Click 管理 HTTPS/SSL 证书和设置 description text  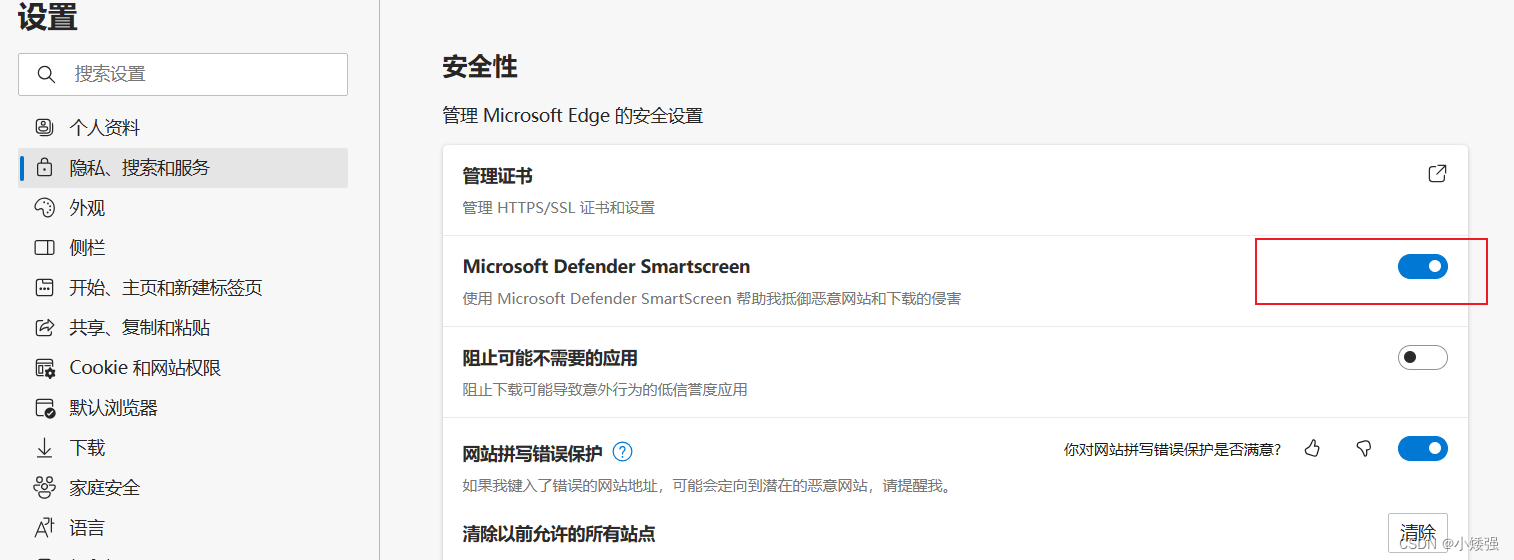tap(558, 208)
